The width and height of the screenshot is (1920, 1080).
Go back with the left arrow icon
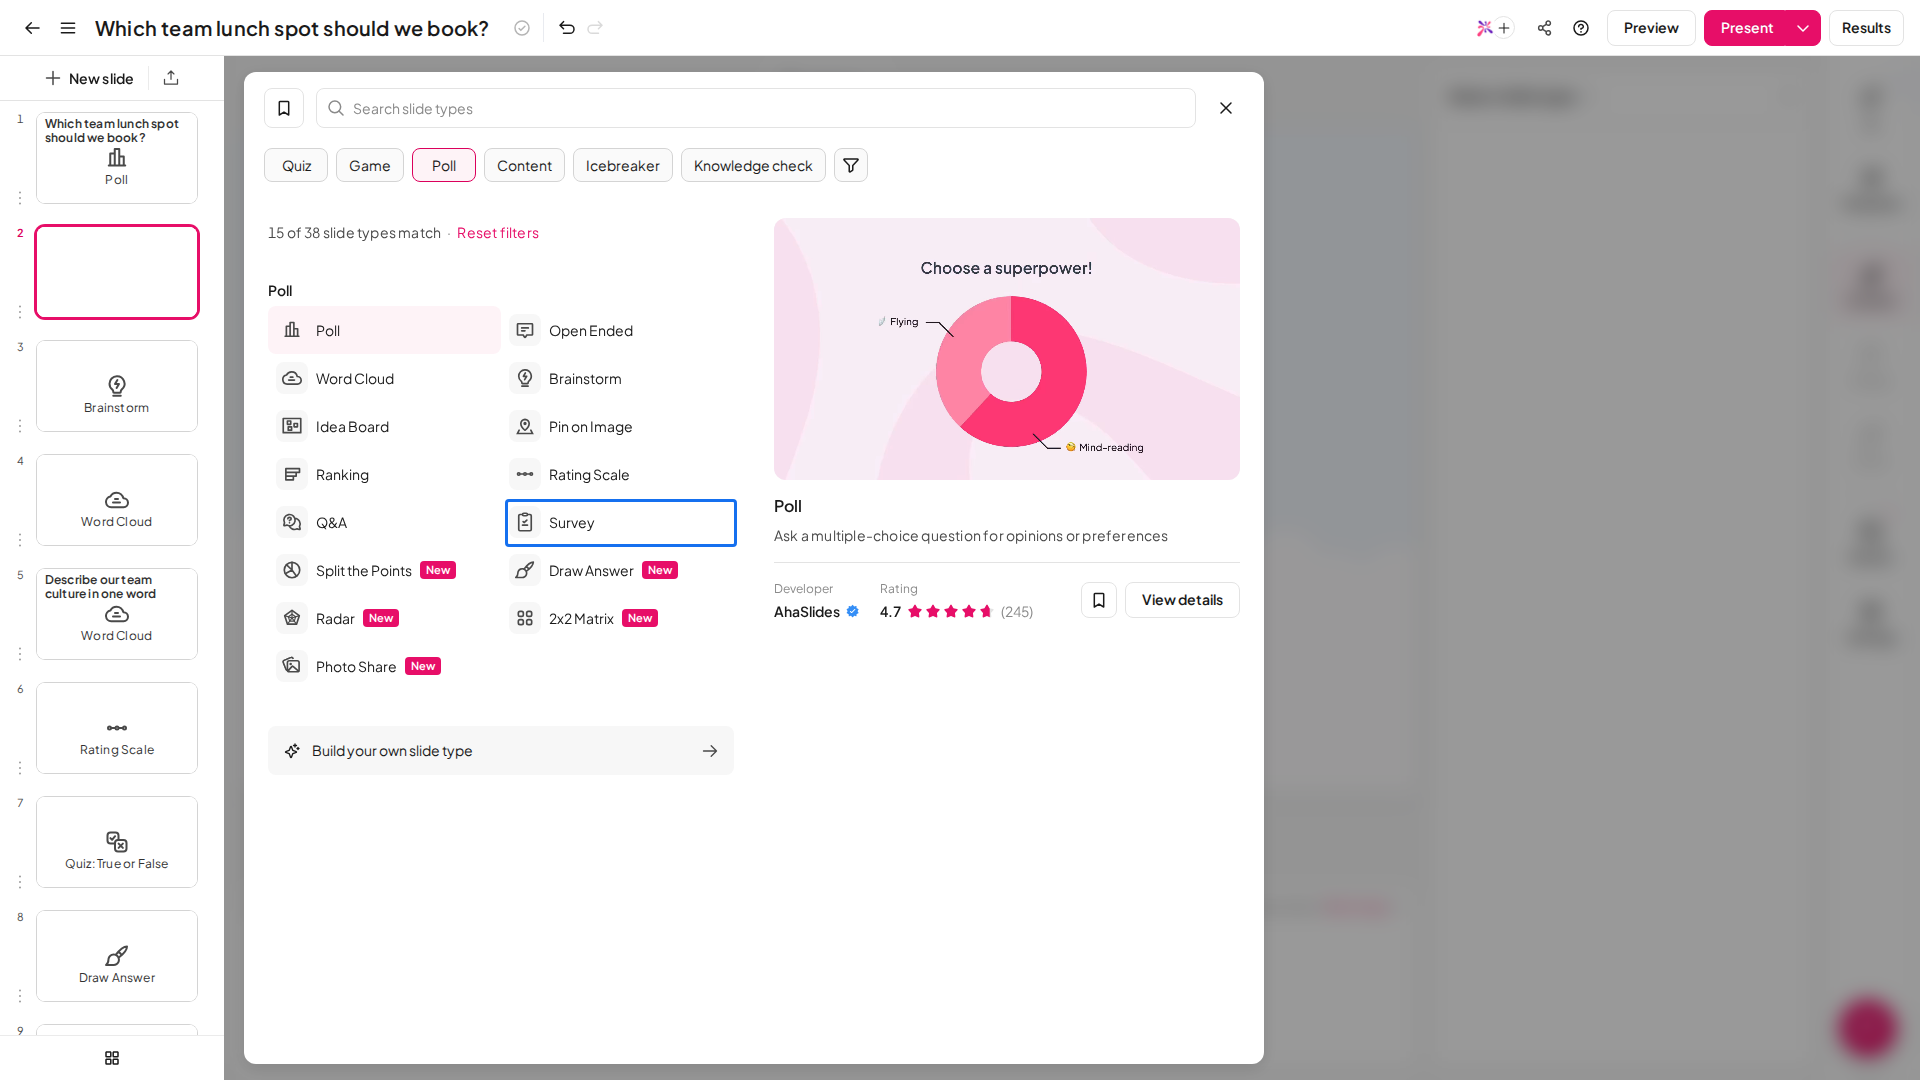pos(32,28)
